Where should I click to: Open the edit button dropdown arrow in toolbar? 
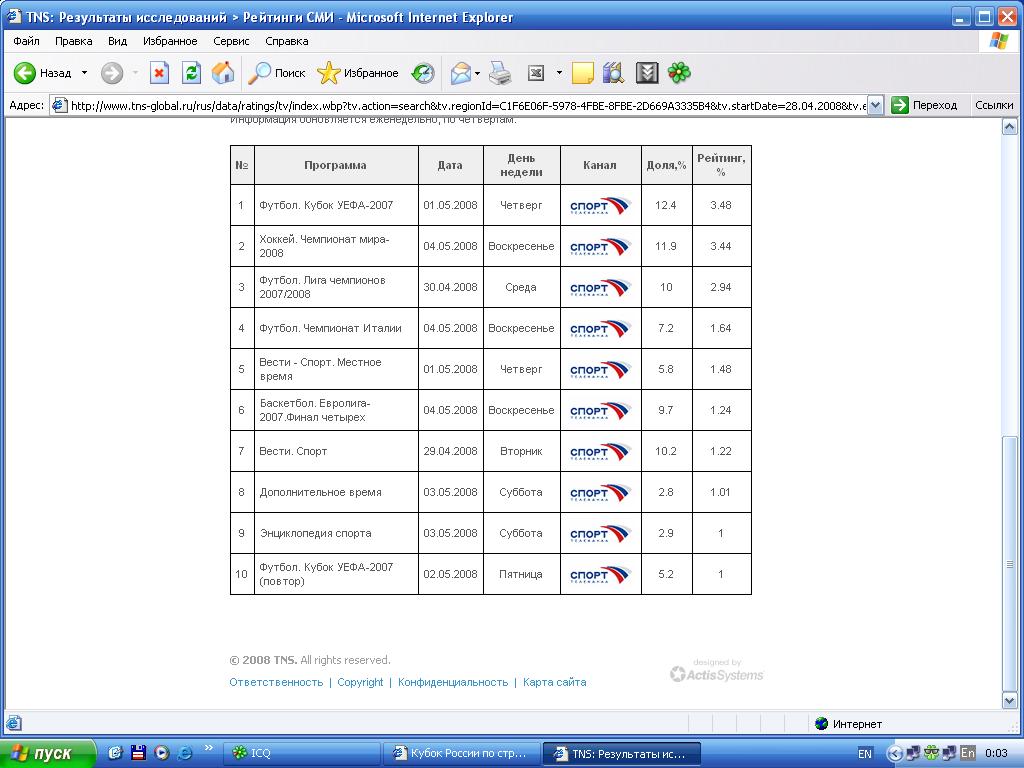point(559,73)
